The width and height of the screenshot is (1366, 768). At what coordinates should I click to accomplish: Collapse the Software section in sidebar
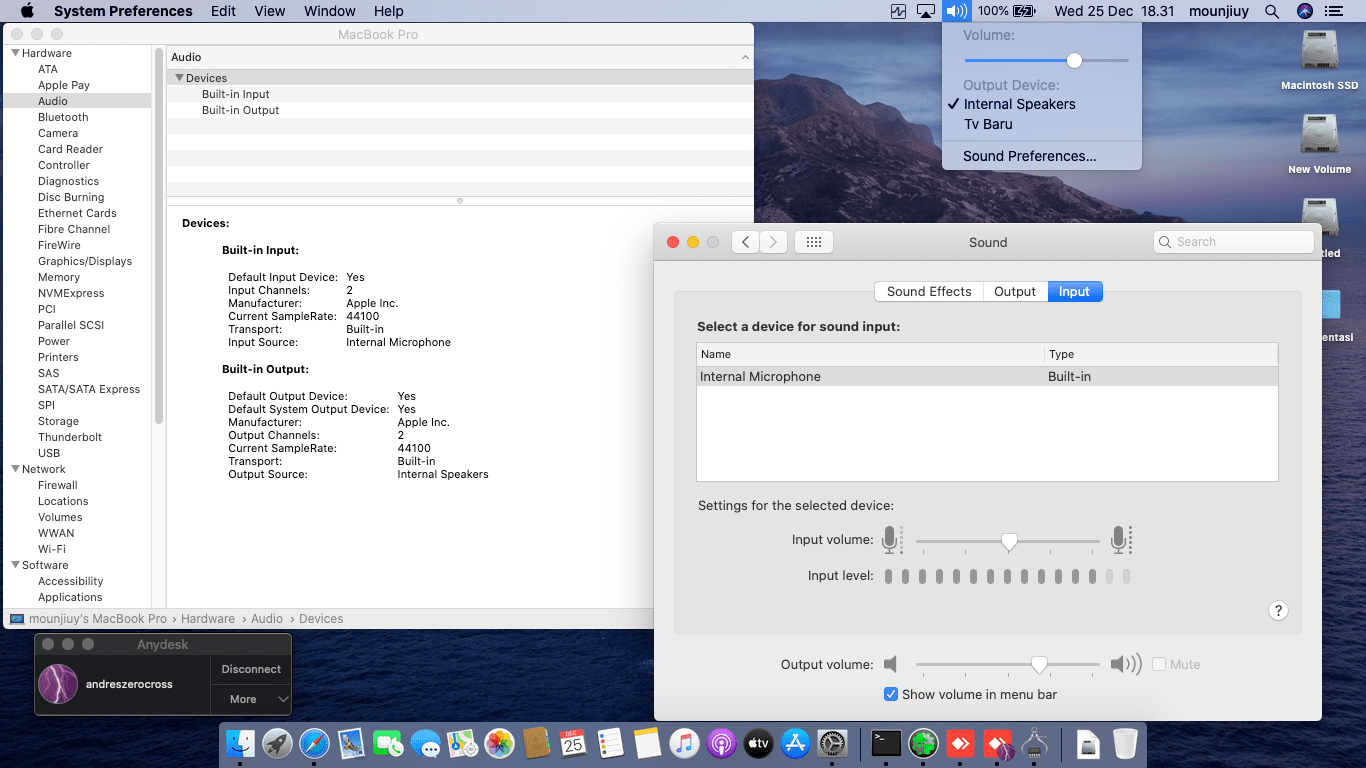click(15, 565)
